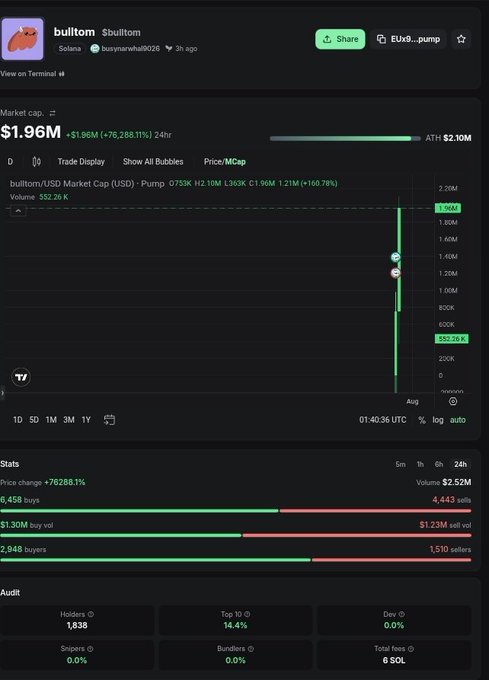
Task: Click the red trade bubble on chart
Action: [x=395, y=273]
